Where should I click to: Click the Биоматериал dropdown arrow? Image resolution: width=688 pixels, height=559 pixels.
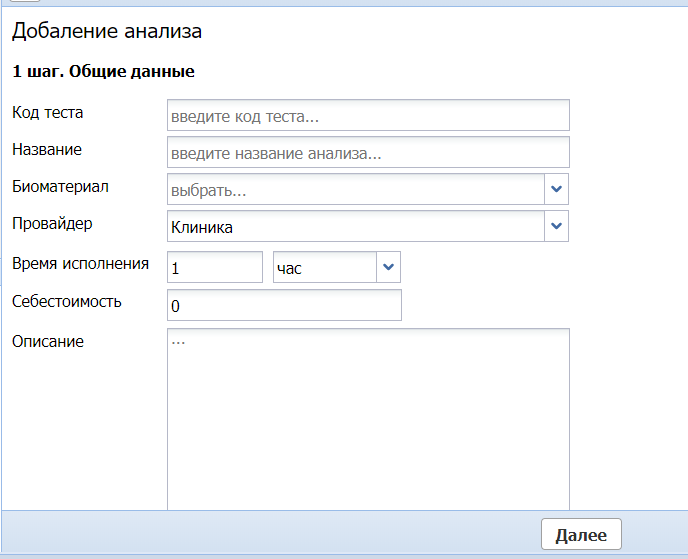(557, 189)
